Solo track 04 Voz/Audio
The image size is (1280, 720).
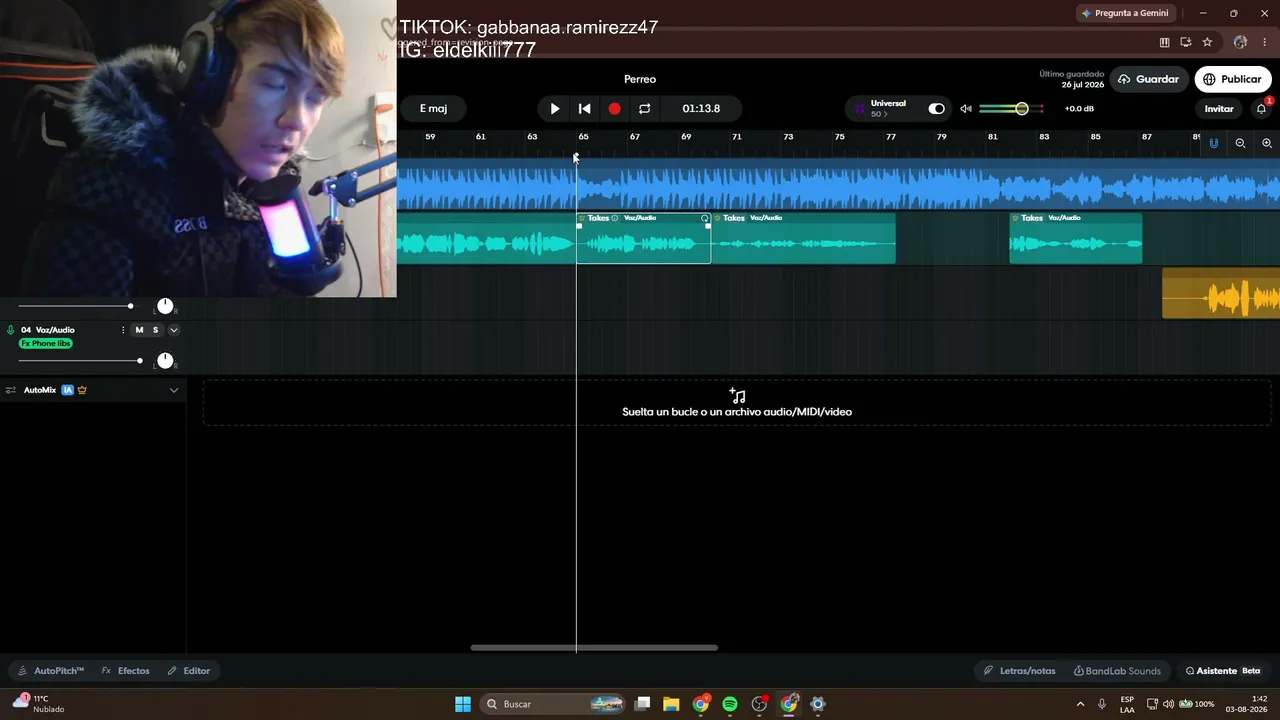[x=155, y=330]
